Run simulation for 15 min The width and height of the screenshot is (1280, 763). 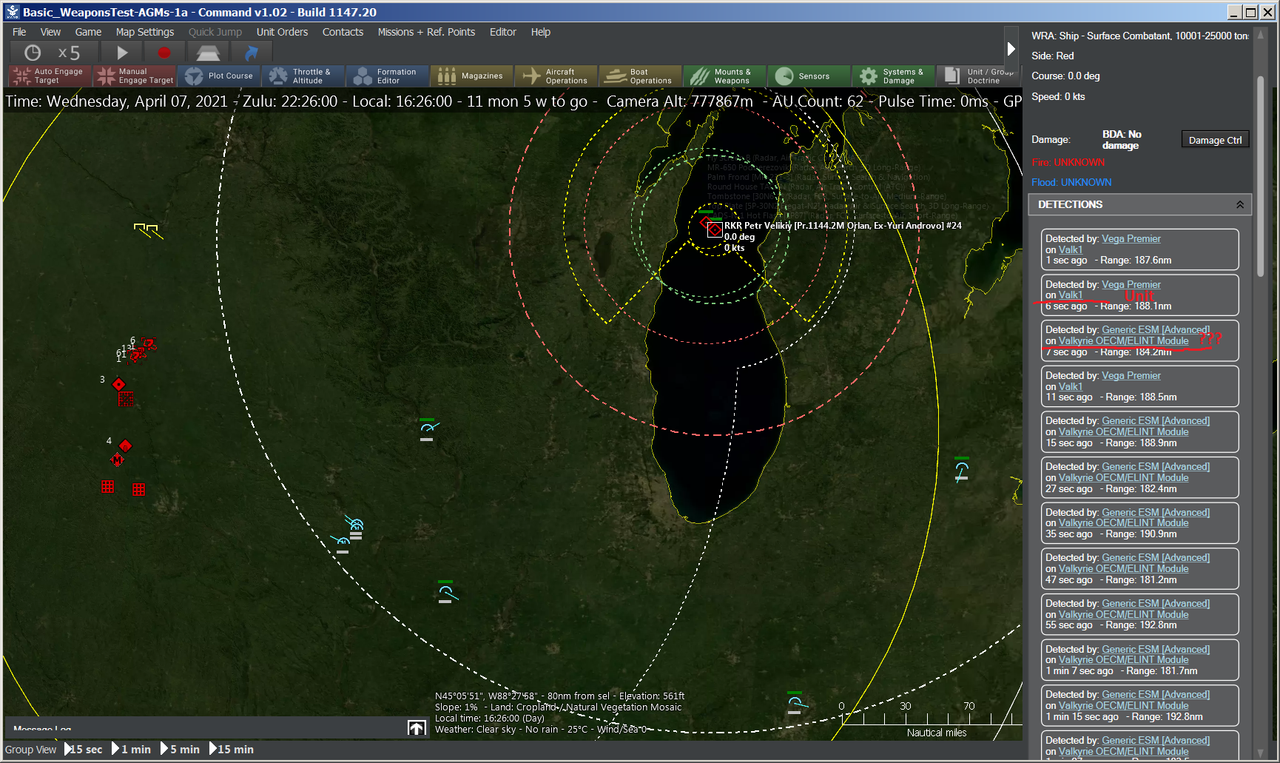pos(231,749)
